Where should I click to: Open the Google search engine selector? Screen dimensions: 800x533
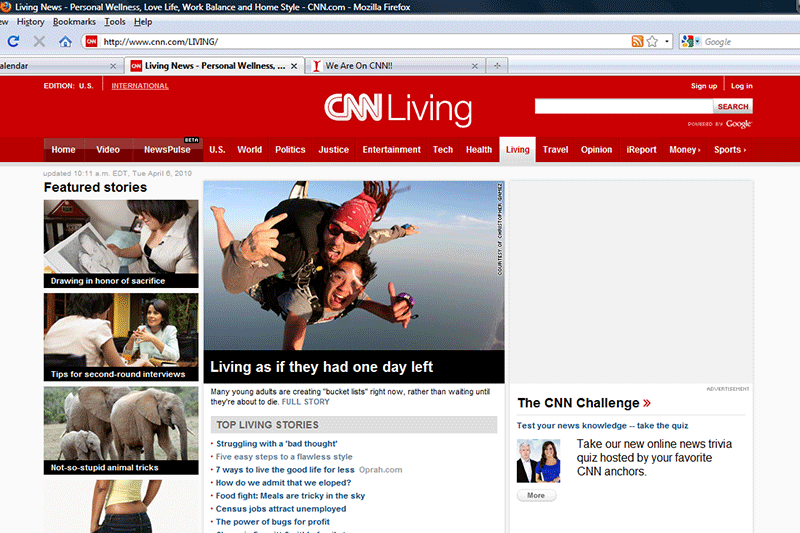pyautogui.click(x=691, y=41)
